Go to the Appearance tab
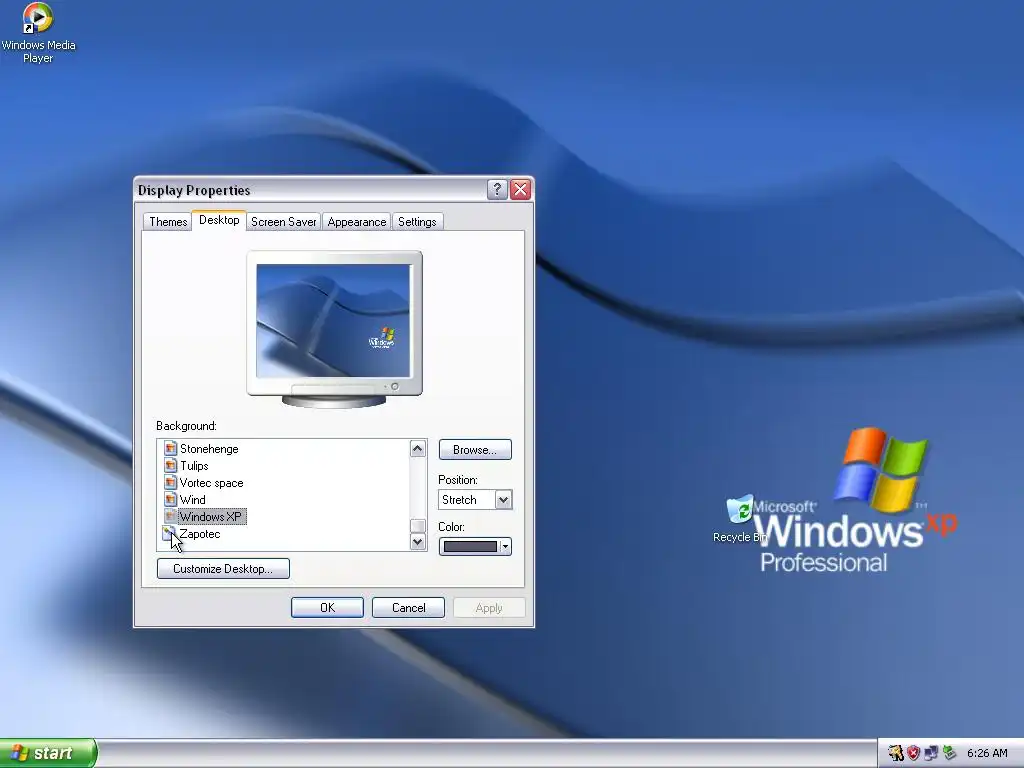Screen dimensions: 1024x768 [x=357, y=222]
